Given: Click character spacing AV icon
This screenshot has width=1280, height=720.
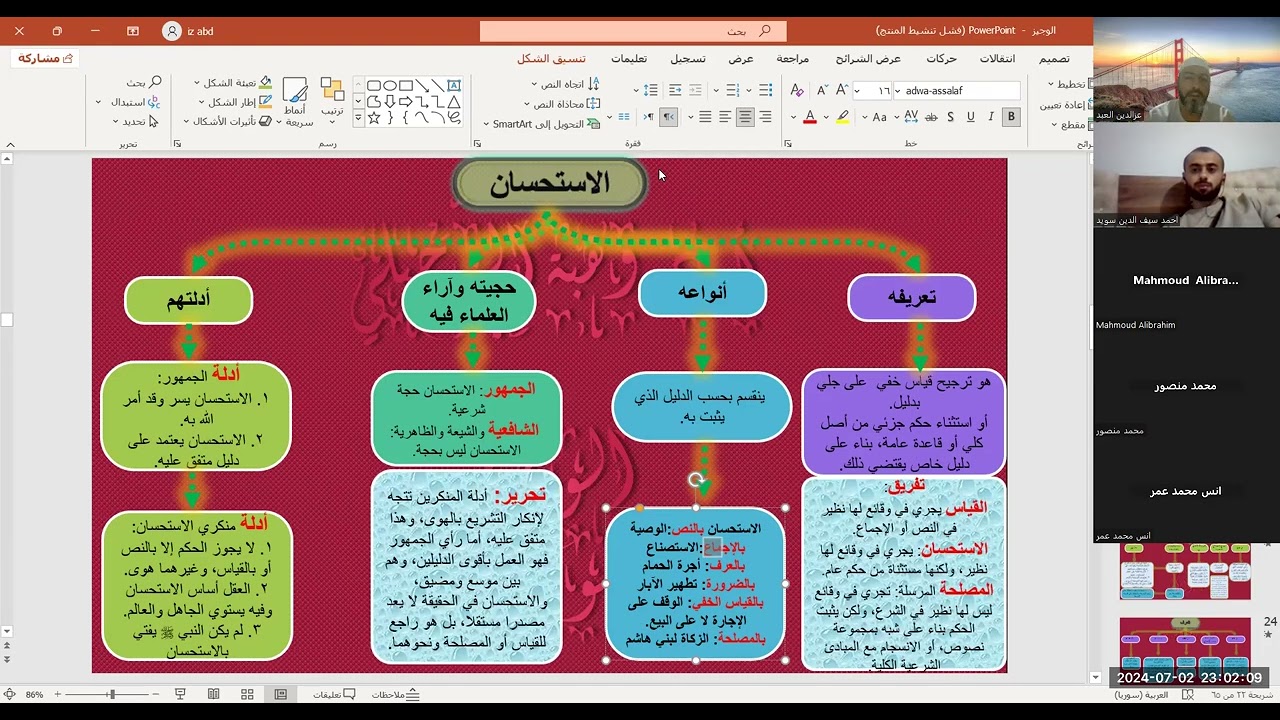Looking at the screenshot, I should 910,117.
